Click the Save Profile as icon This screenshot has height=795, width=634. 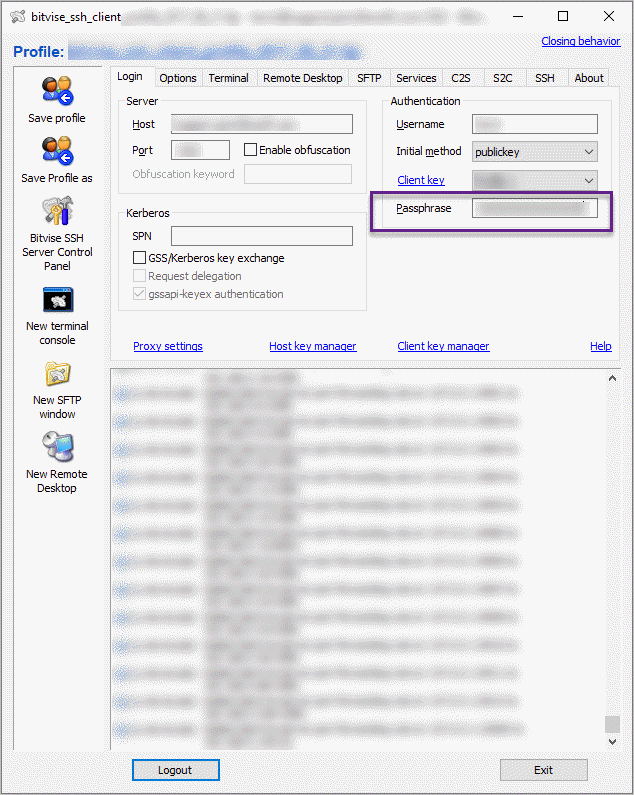pyautogui.click(x=56, y=151)
